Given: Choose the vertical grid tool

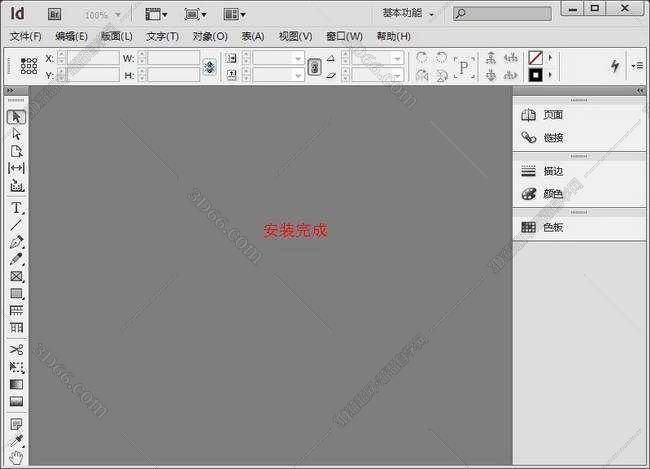Looking at the screenshot, I should point(16,328).
